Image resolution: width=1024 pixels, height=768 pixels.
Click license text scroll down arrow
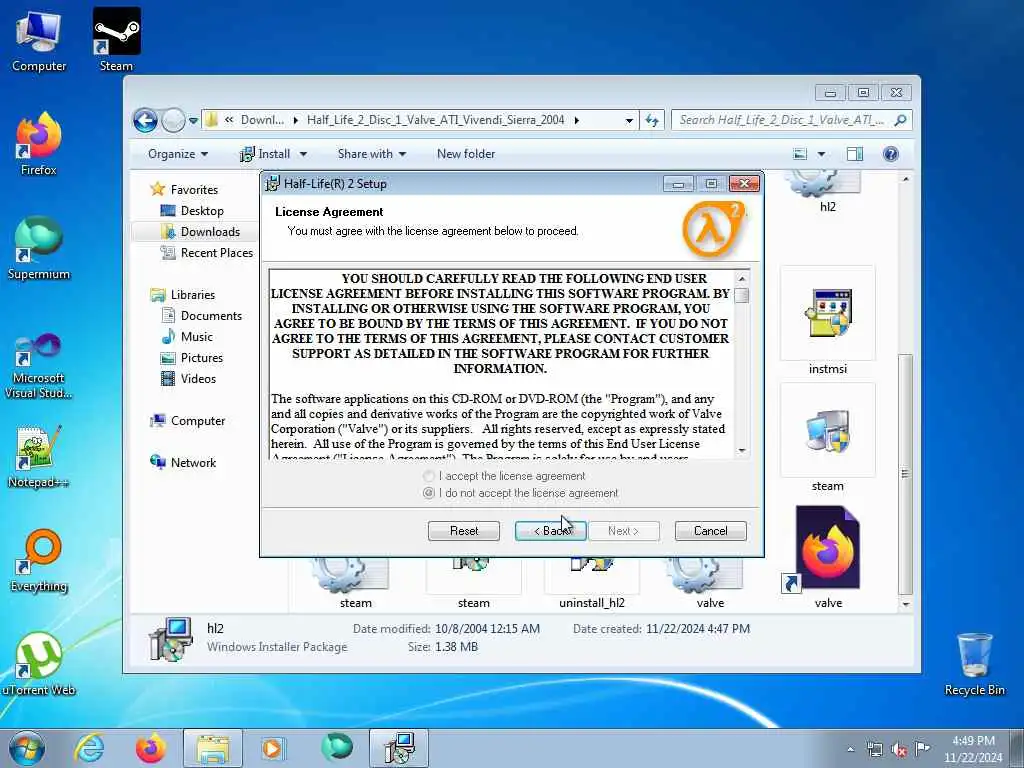741,451
